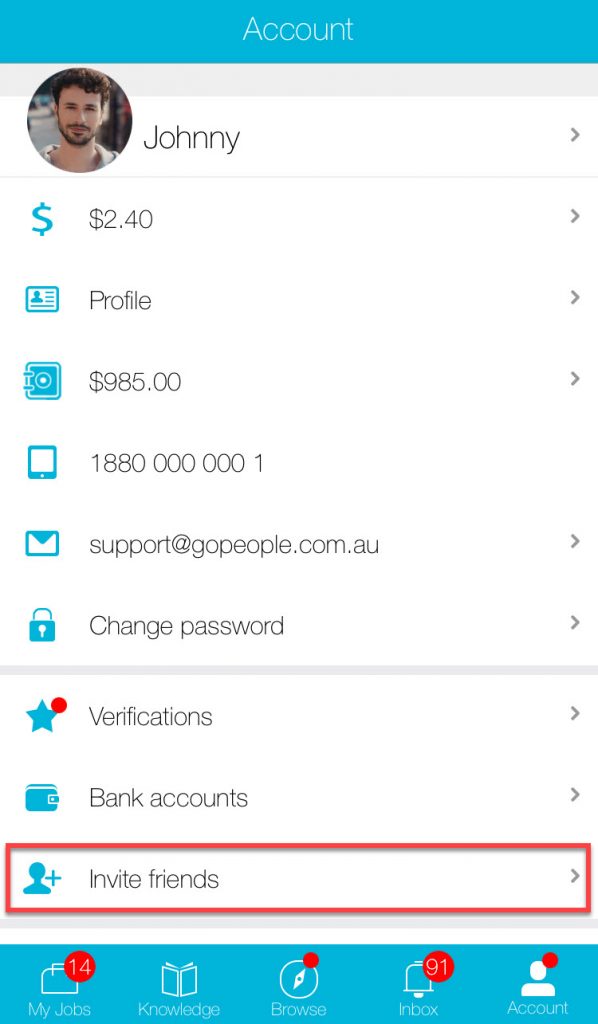Tap the email envelope icon
Viewport: 598px width, 1024px height.
tap(42, 544)
